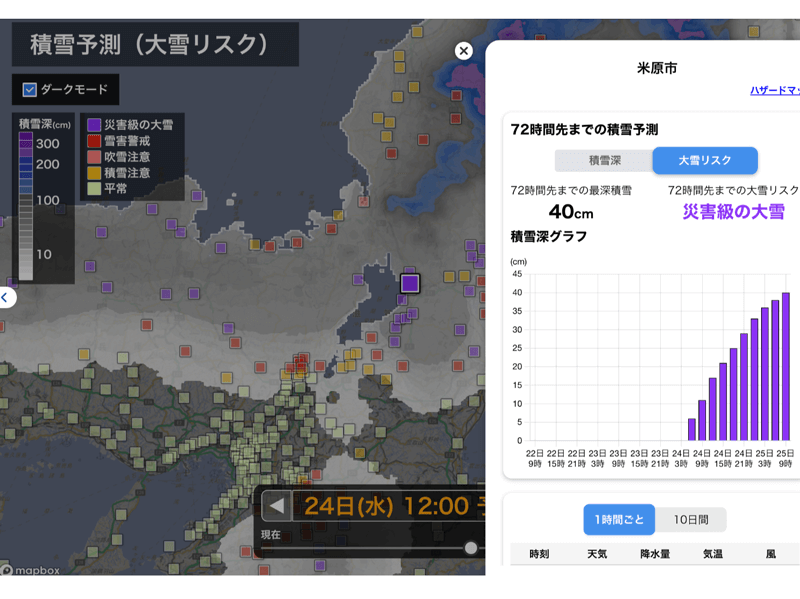Viewport: 800px width, 599px height.
Task: Click the 積雪注意 orange legend swatch
Action: pyautogui.click(x=93, y=173)
